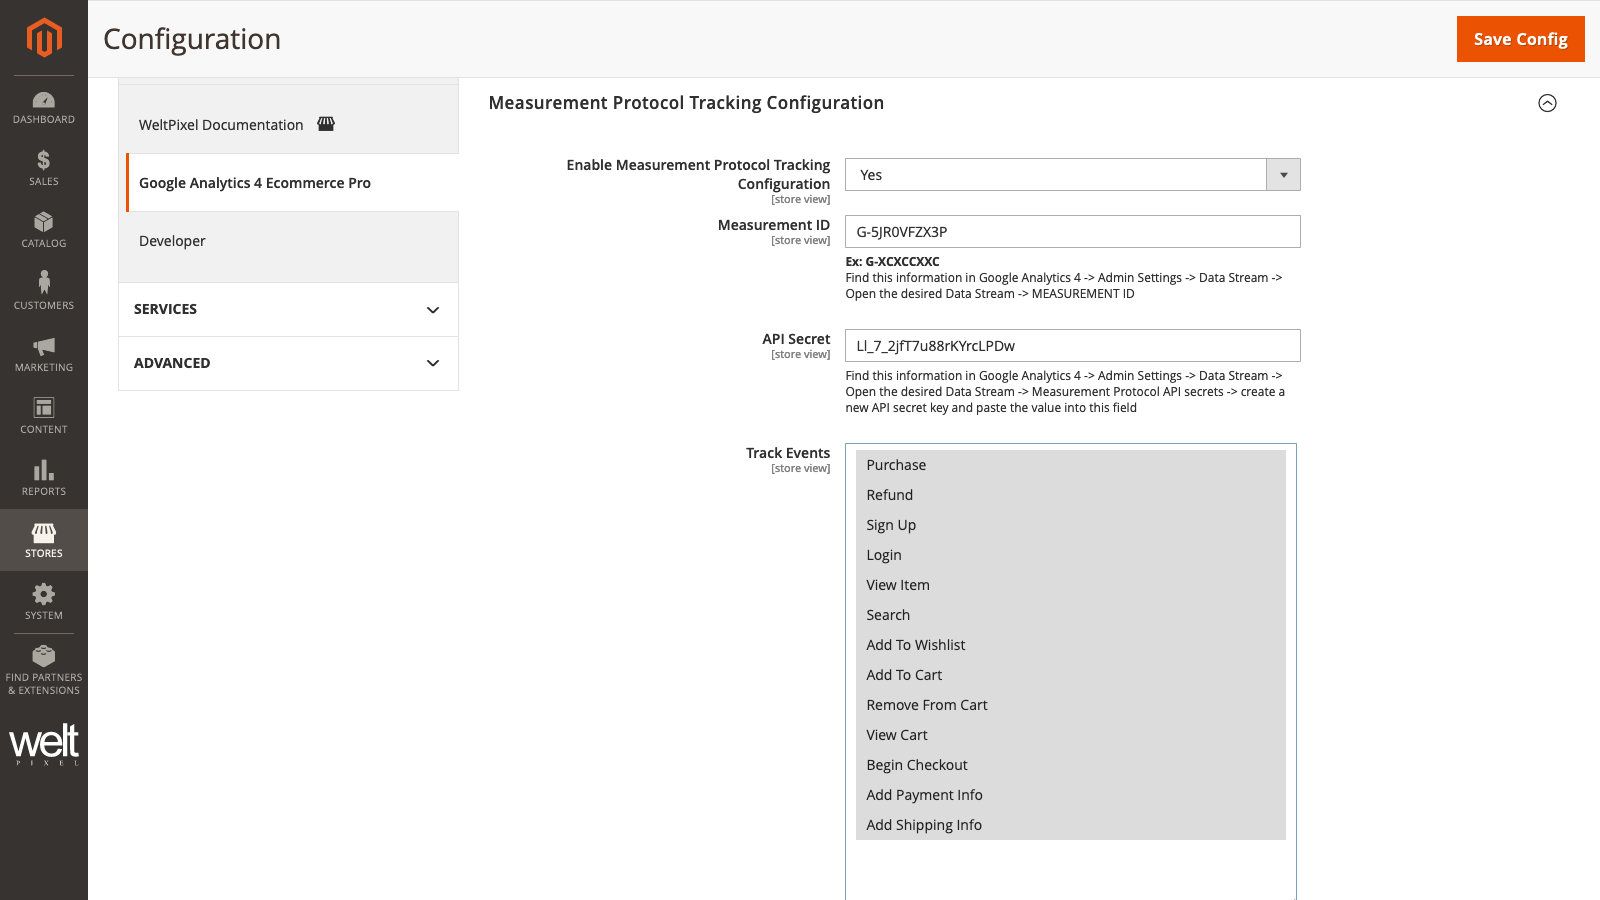Select Purchase in Track Events list
The height and width of the screenshot is (900, 1600).
pos(1070,465)
